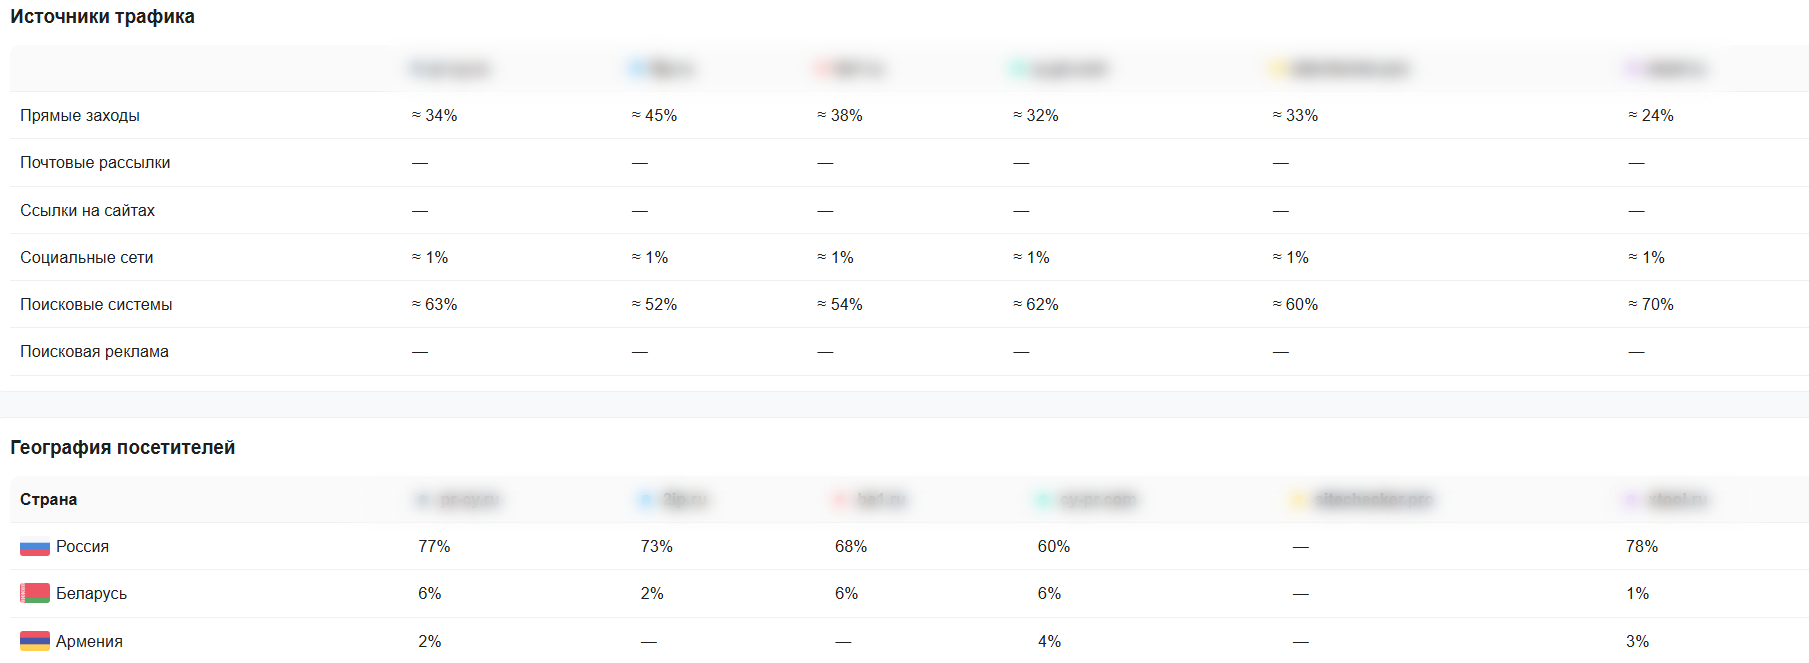Click blue site marker in geography table header
This screenshot has width=1809, height=663.
646,500
